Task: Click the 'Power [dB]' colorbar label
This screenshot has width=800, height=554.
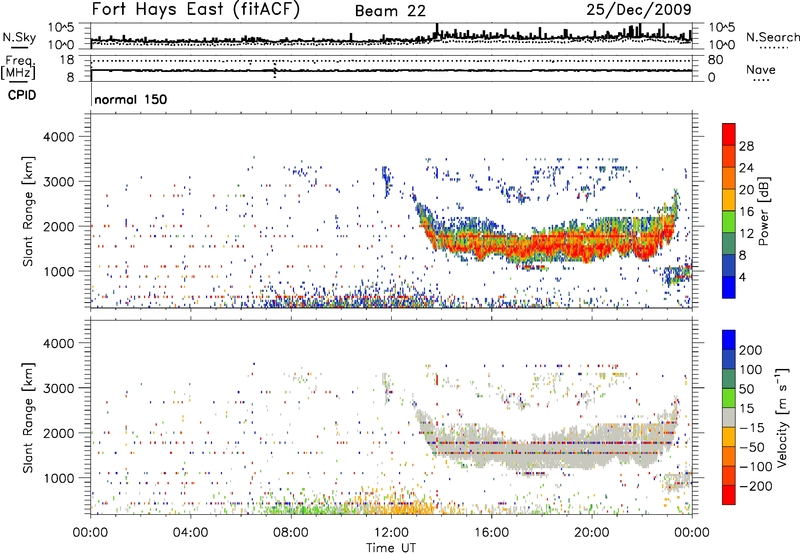Action: coord(764,212)
